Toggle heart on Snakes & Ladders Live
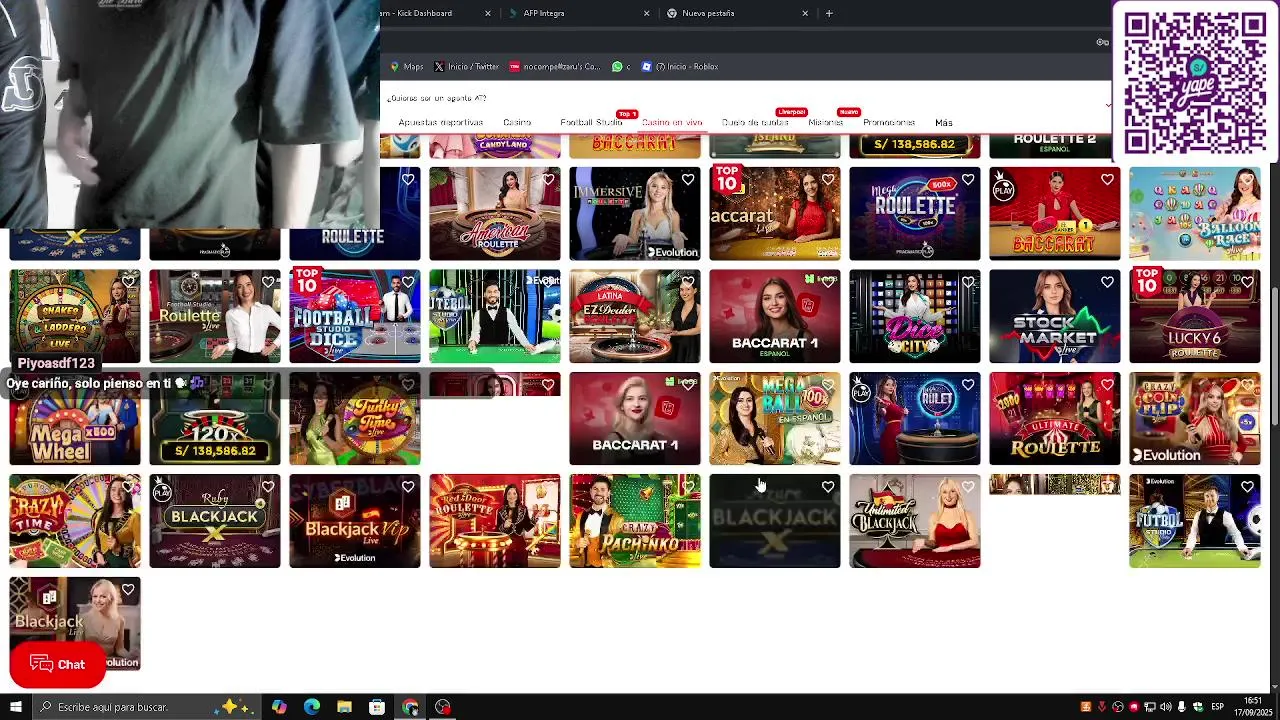Image resolution: width=1280 pixels, height=720 pixels. pos(128,283)
